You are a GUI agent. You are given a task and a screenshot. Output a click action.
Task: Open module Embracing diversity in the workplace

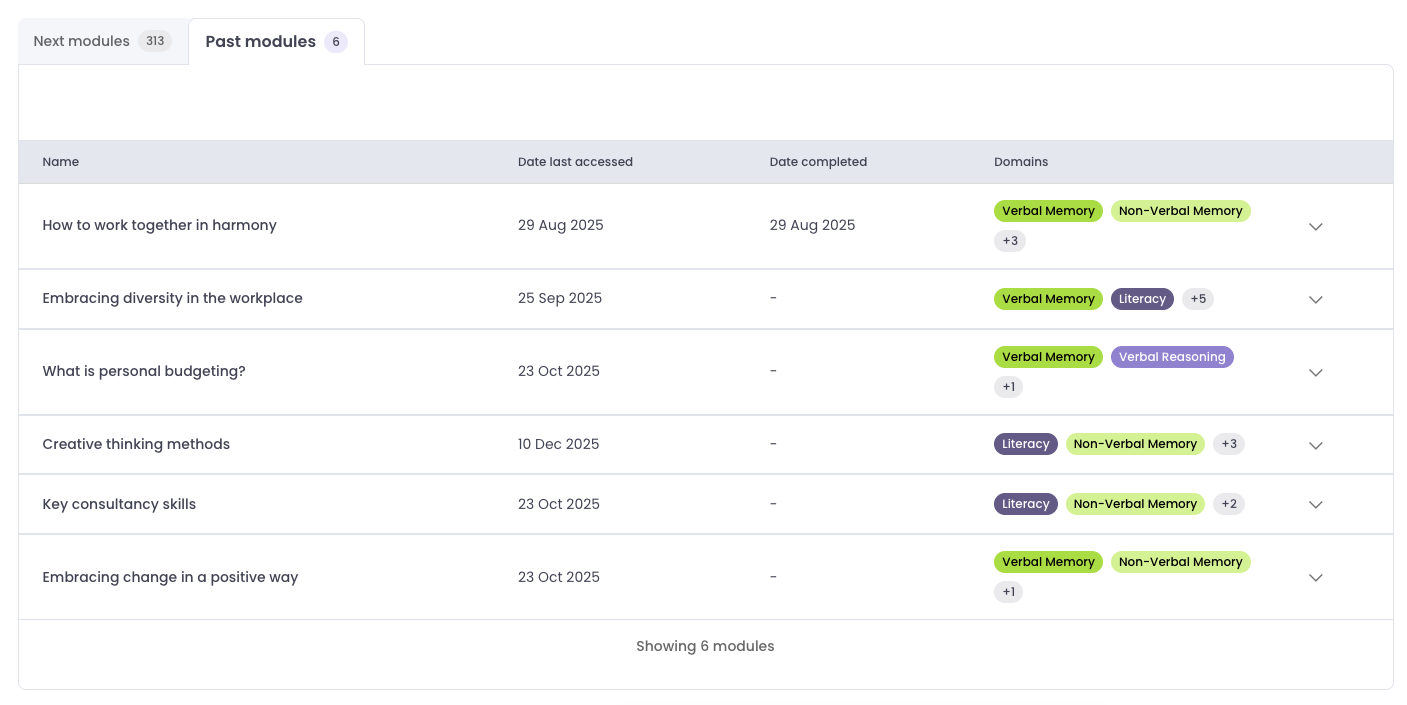172,298
